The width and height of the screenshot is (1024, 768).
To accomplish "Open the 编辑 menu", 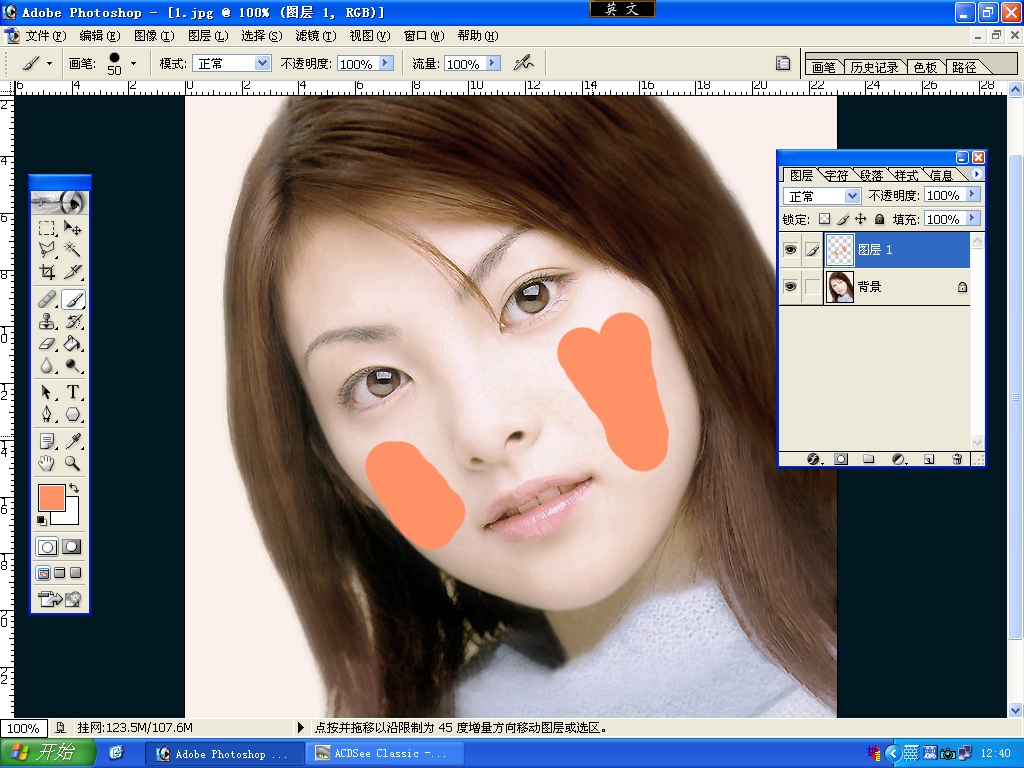I will coord(99,35).
